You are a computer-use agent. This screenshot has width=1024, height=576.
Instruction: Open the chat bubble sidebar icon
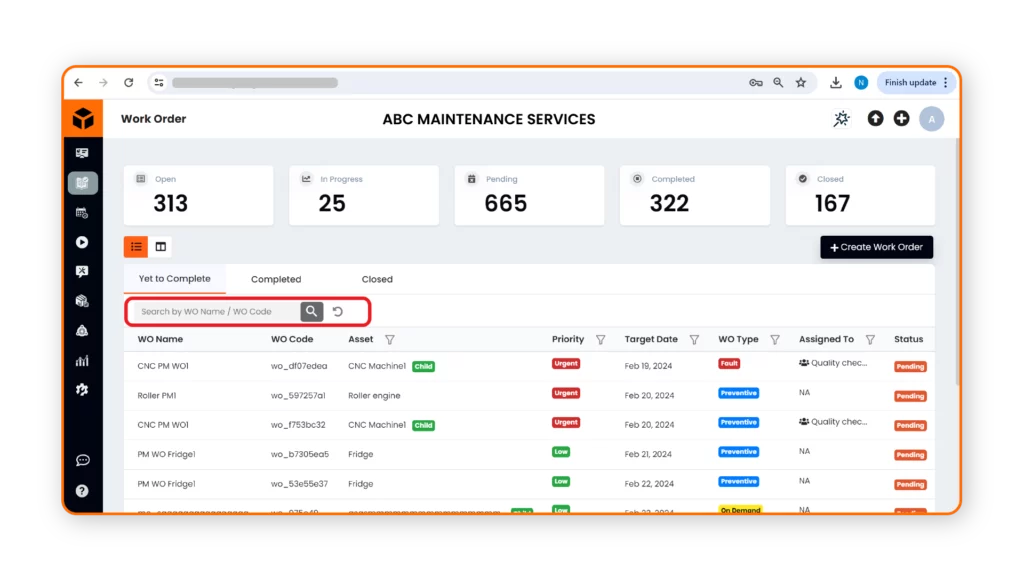82,460
